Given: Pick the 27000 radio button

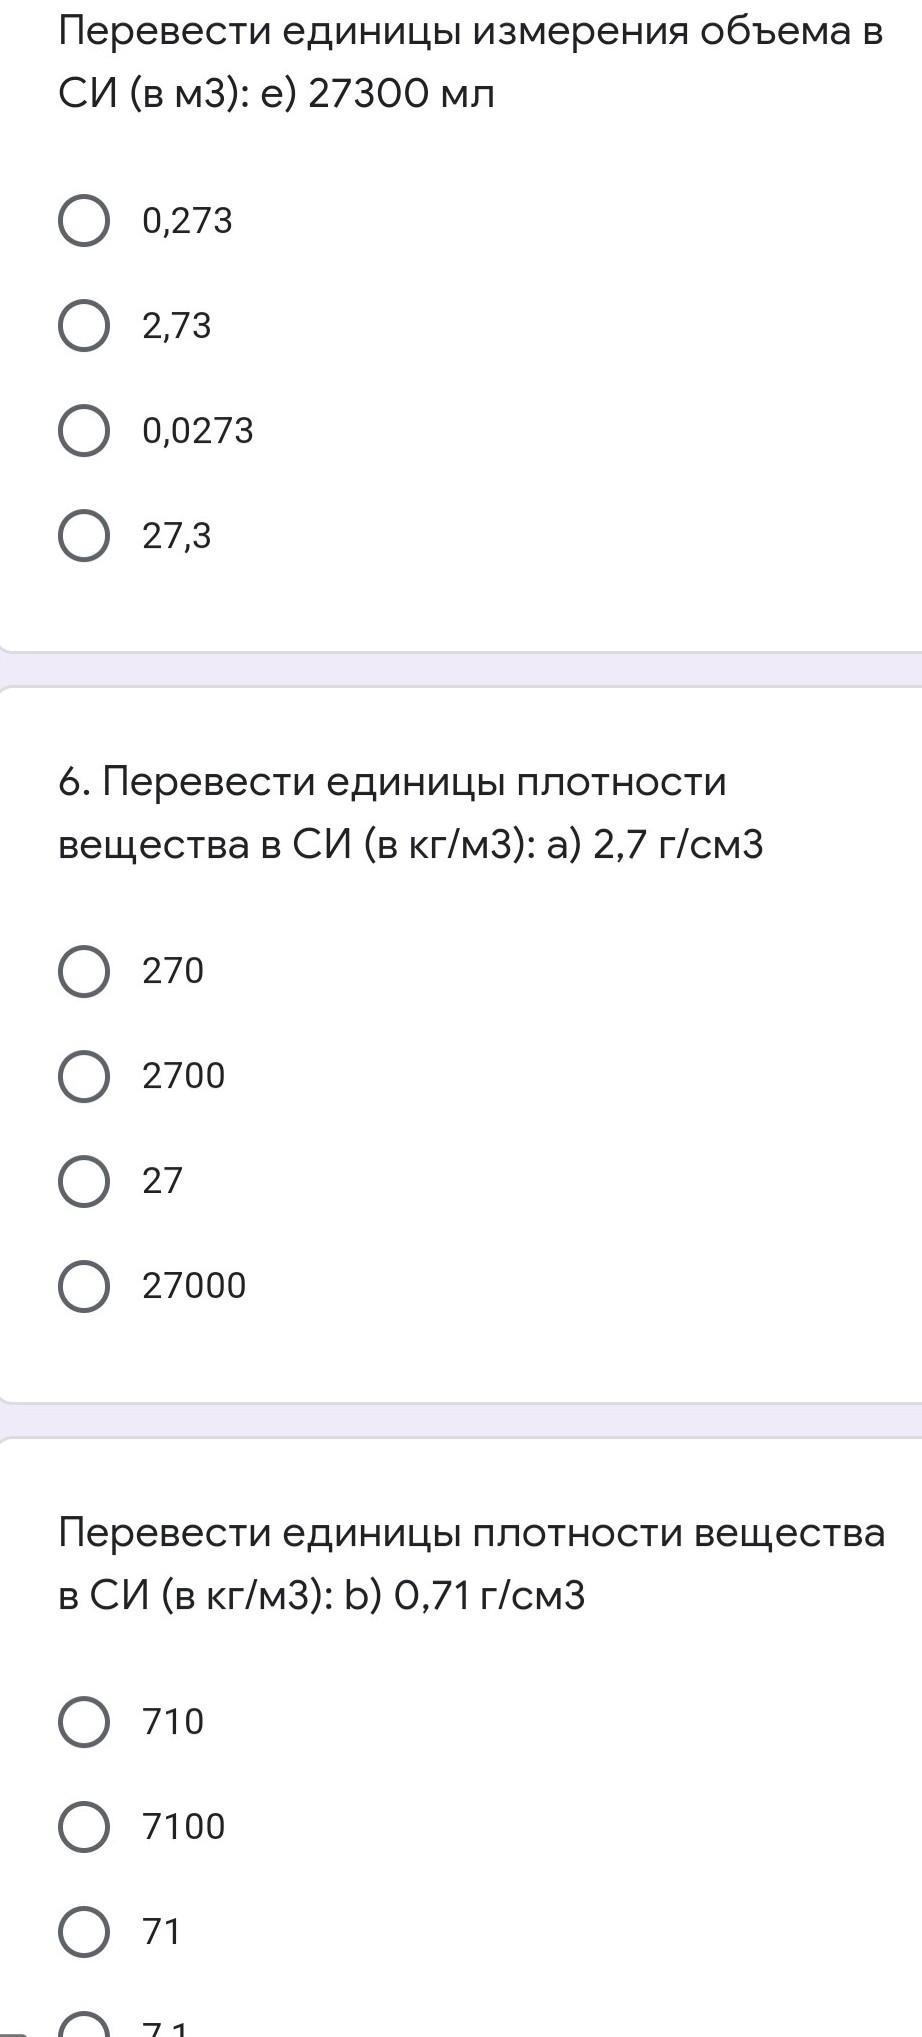Looking at the screenshot, I should 84,1286.
